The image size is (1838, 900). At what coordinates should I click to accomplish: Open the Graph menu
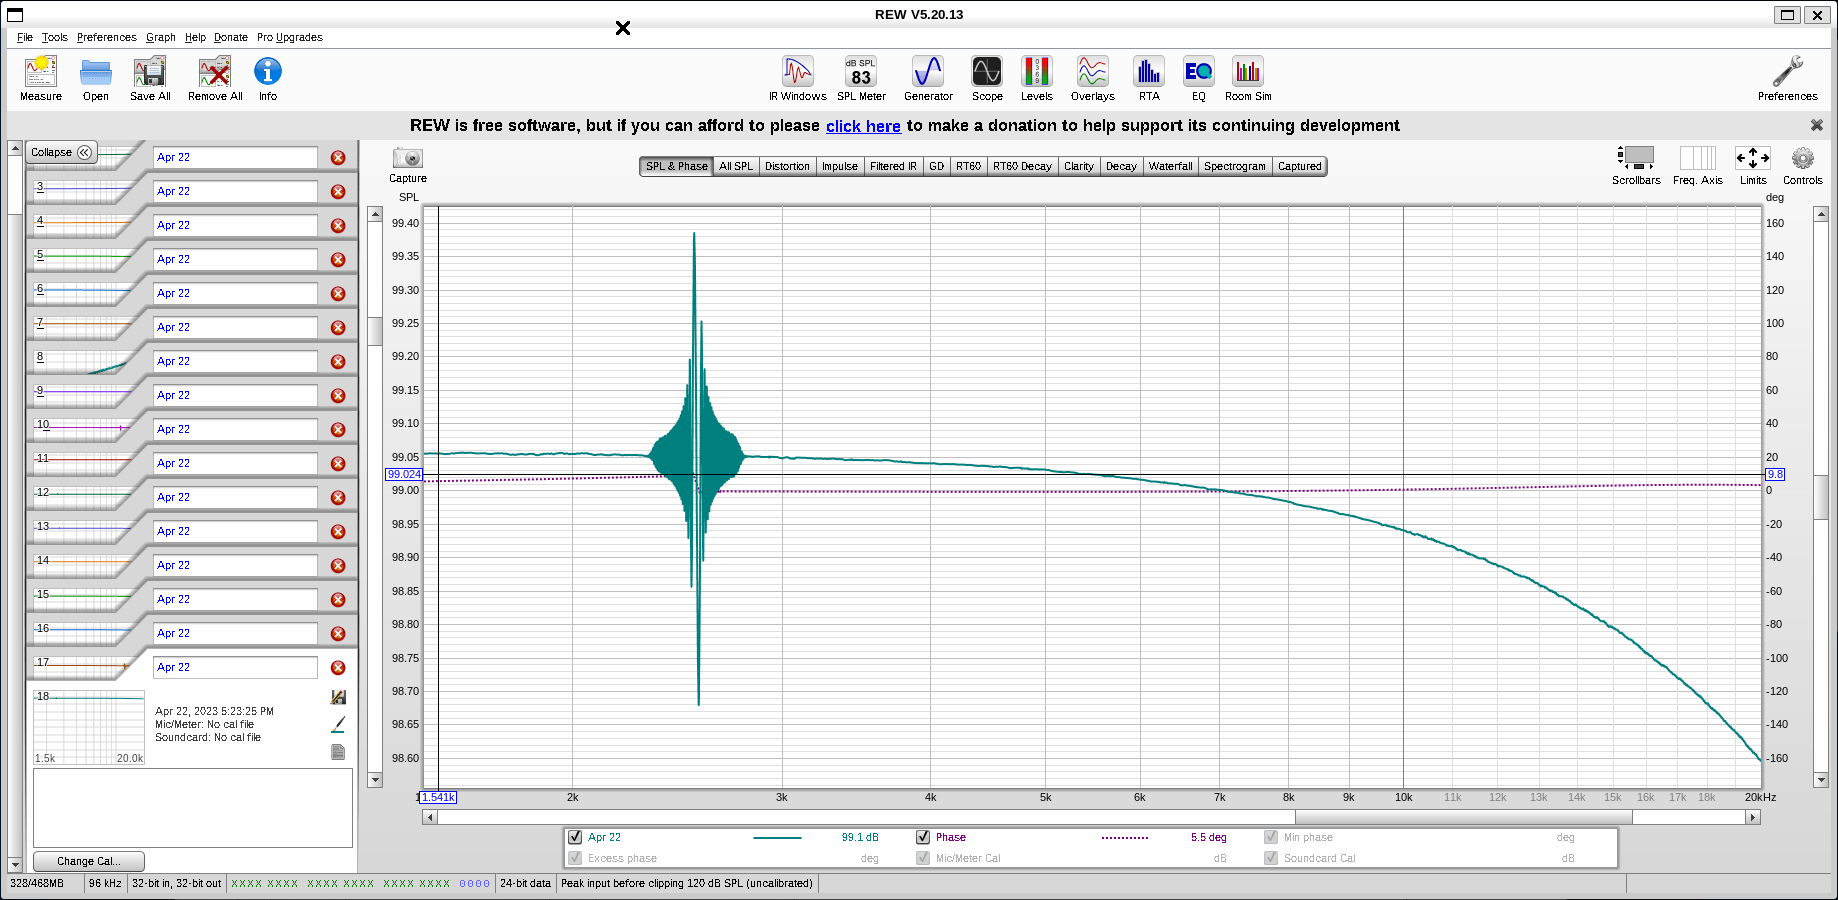tap(161, 37)
